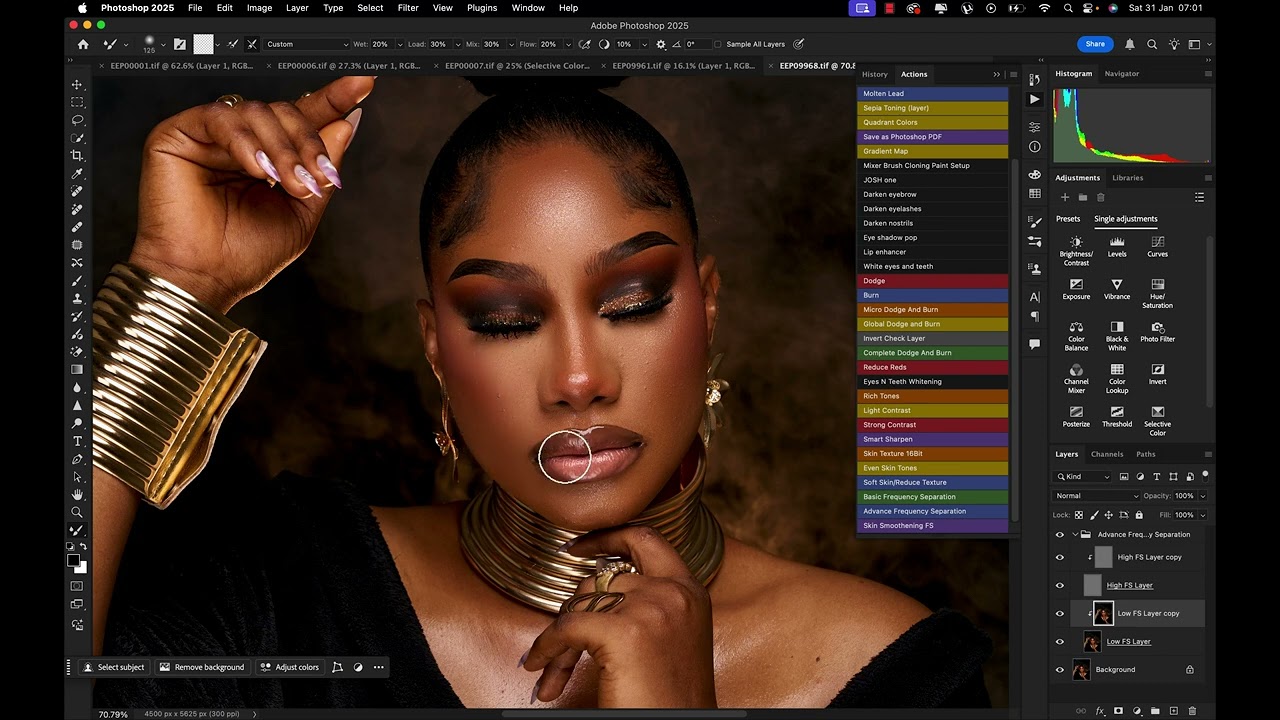Viewport: 1280px width, 720px height.
Task: Switch to the Channels tab
Action: coord(1107,454)
